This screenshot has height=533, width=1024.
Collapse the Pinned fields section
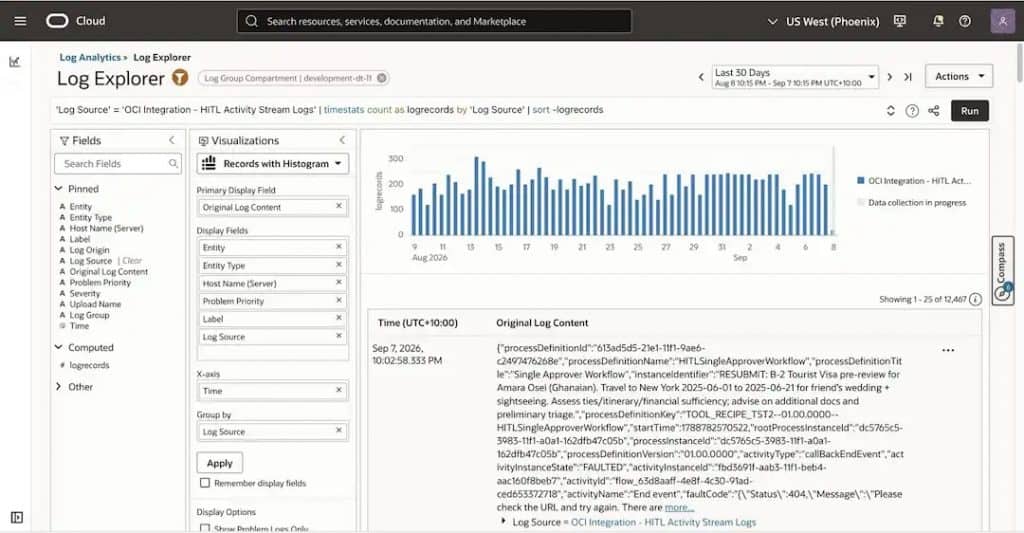(59, 188)
